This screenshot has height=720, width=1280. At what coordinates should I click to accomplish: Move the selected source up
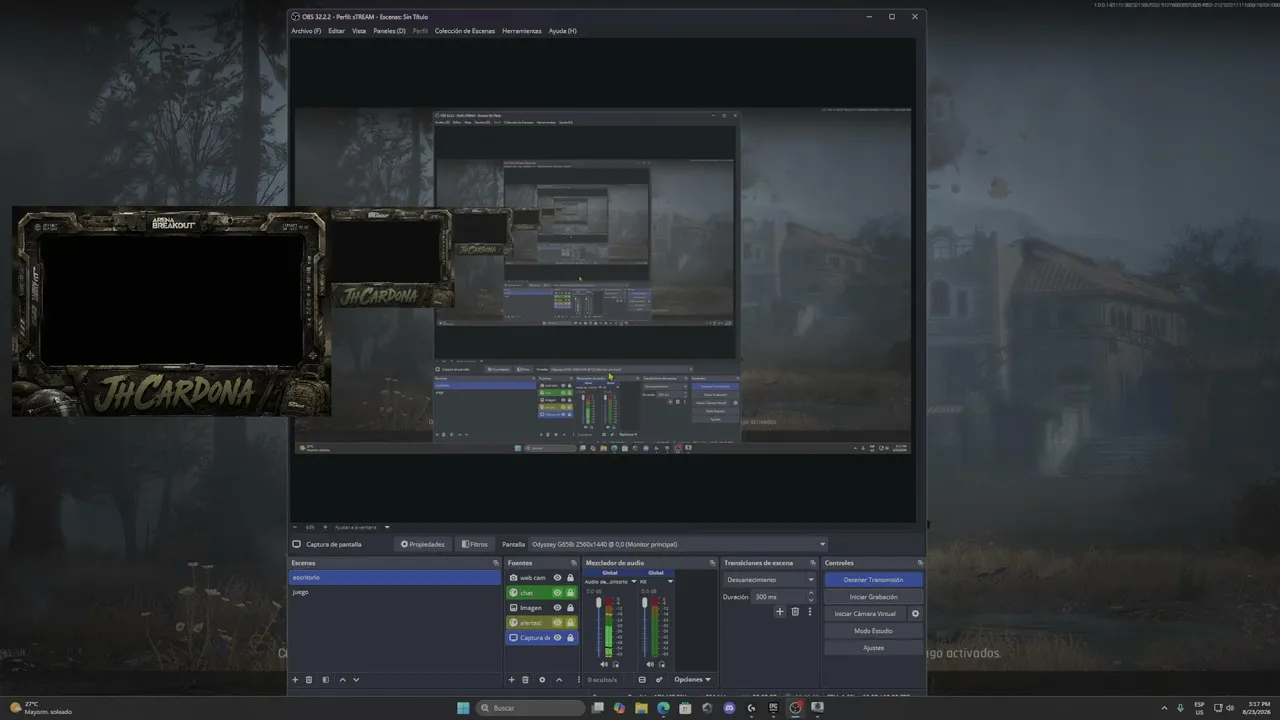tap(559, 680)
